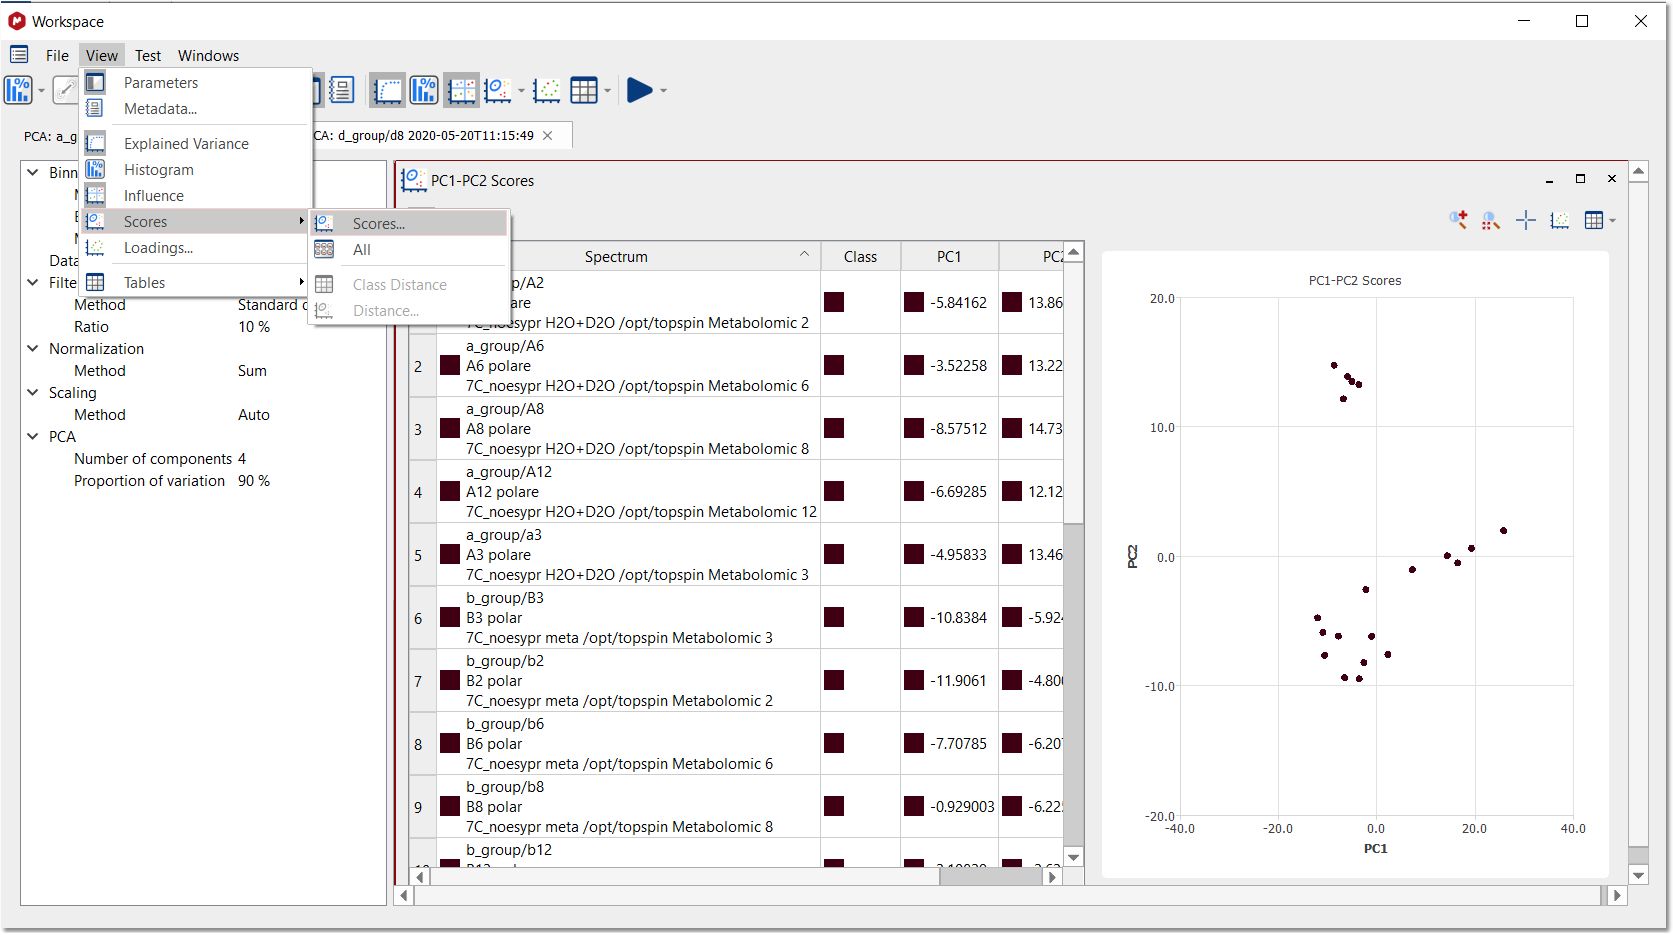Open dropdown arrow next to Scores toolbar icon

pyautogui.click(x=521, y=91)
